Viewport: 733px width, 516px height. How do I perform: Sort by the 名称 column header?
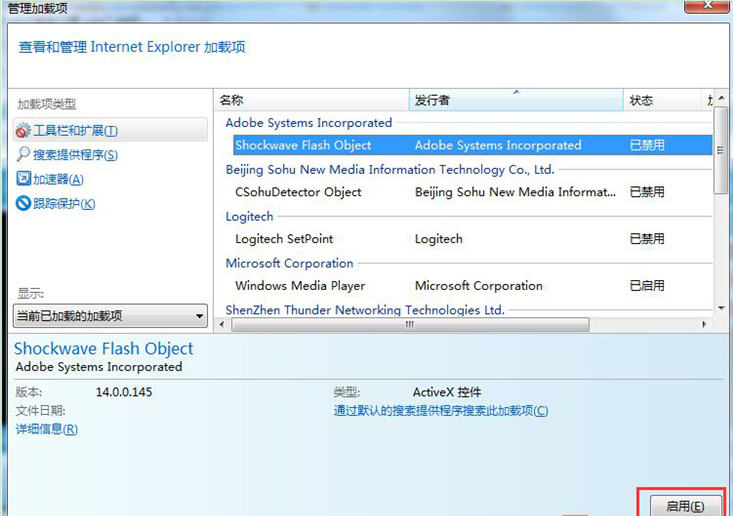(x=312, y=100)
